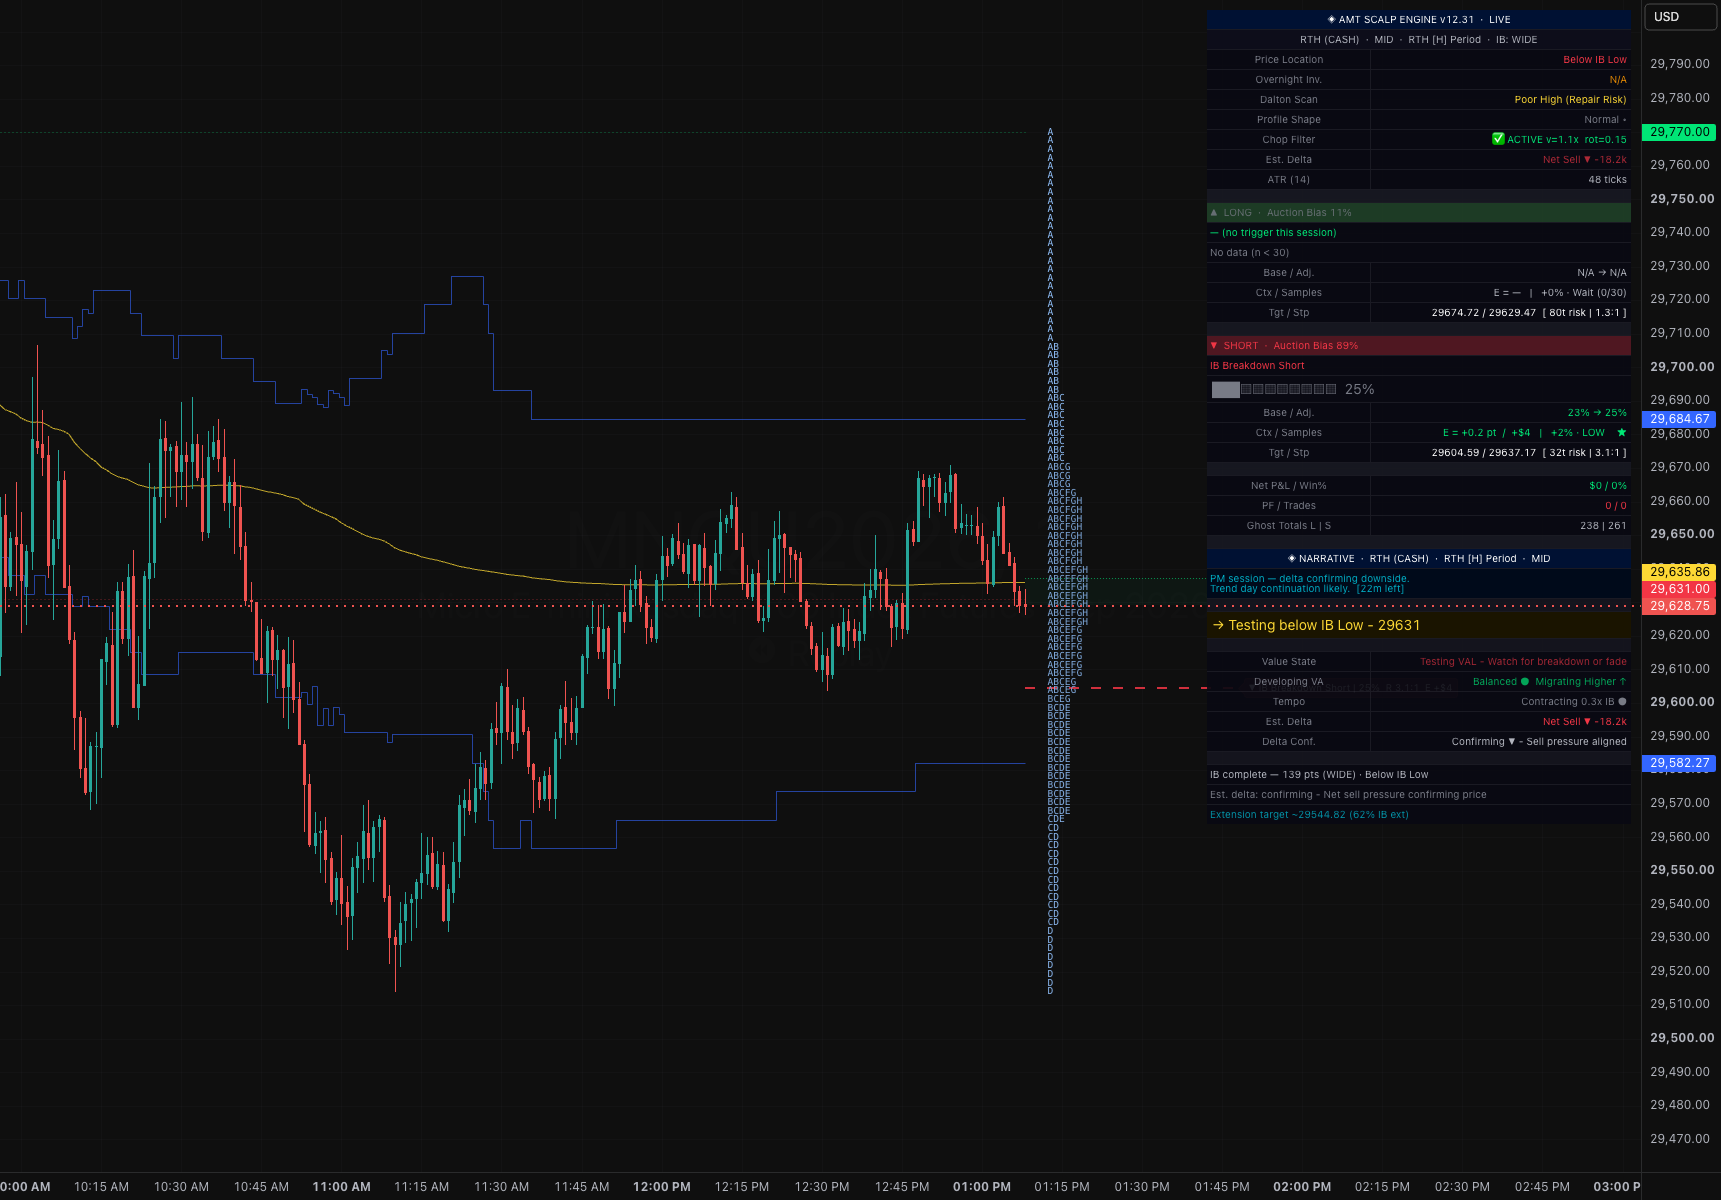Viewport: 1721px width, 1200px height.
Task: Click the yellow 29,635.86 price label
Action: click(1680, 572)
